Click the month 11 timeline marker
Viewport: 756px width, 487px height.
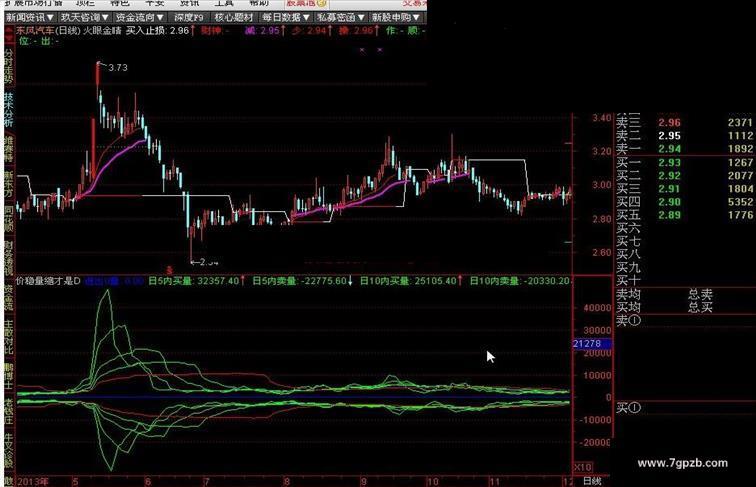click(495, 481)
